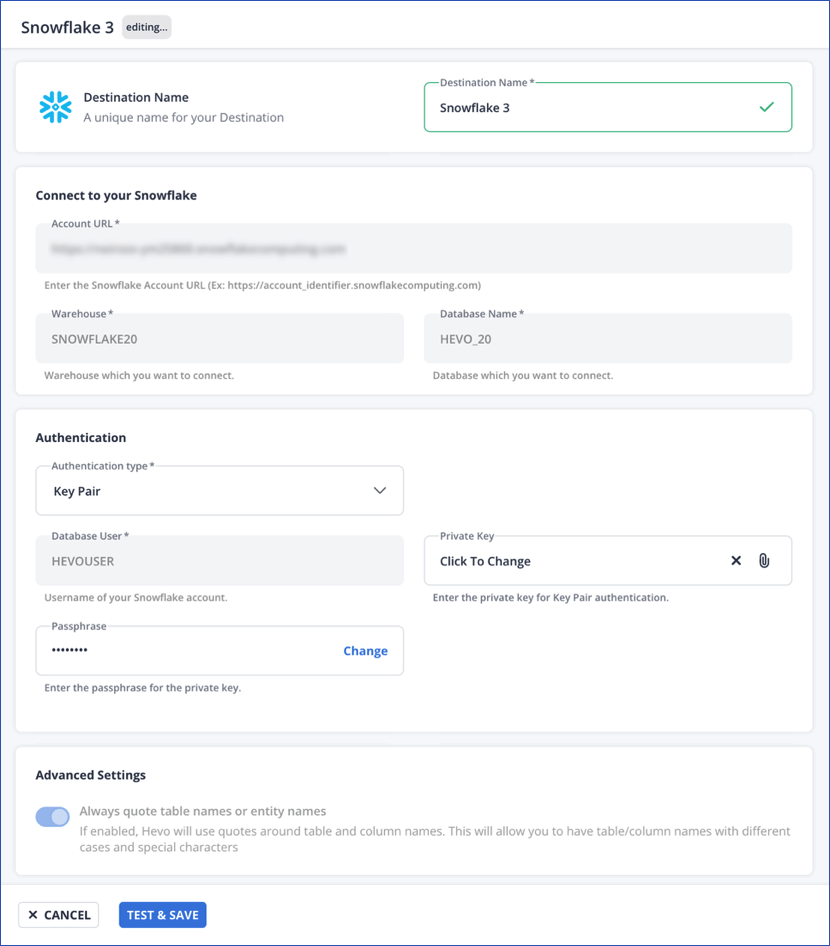
Task: Click the Account URL example hint text
Action: tap(262, 285)
